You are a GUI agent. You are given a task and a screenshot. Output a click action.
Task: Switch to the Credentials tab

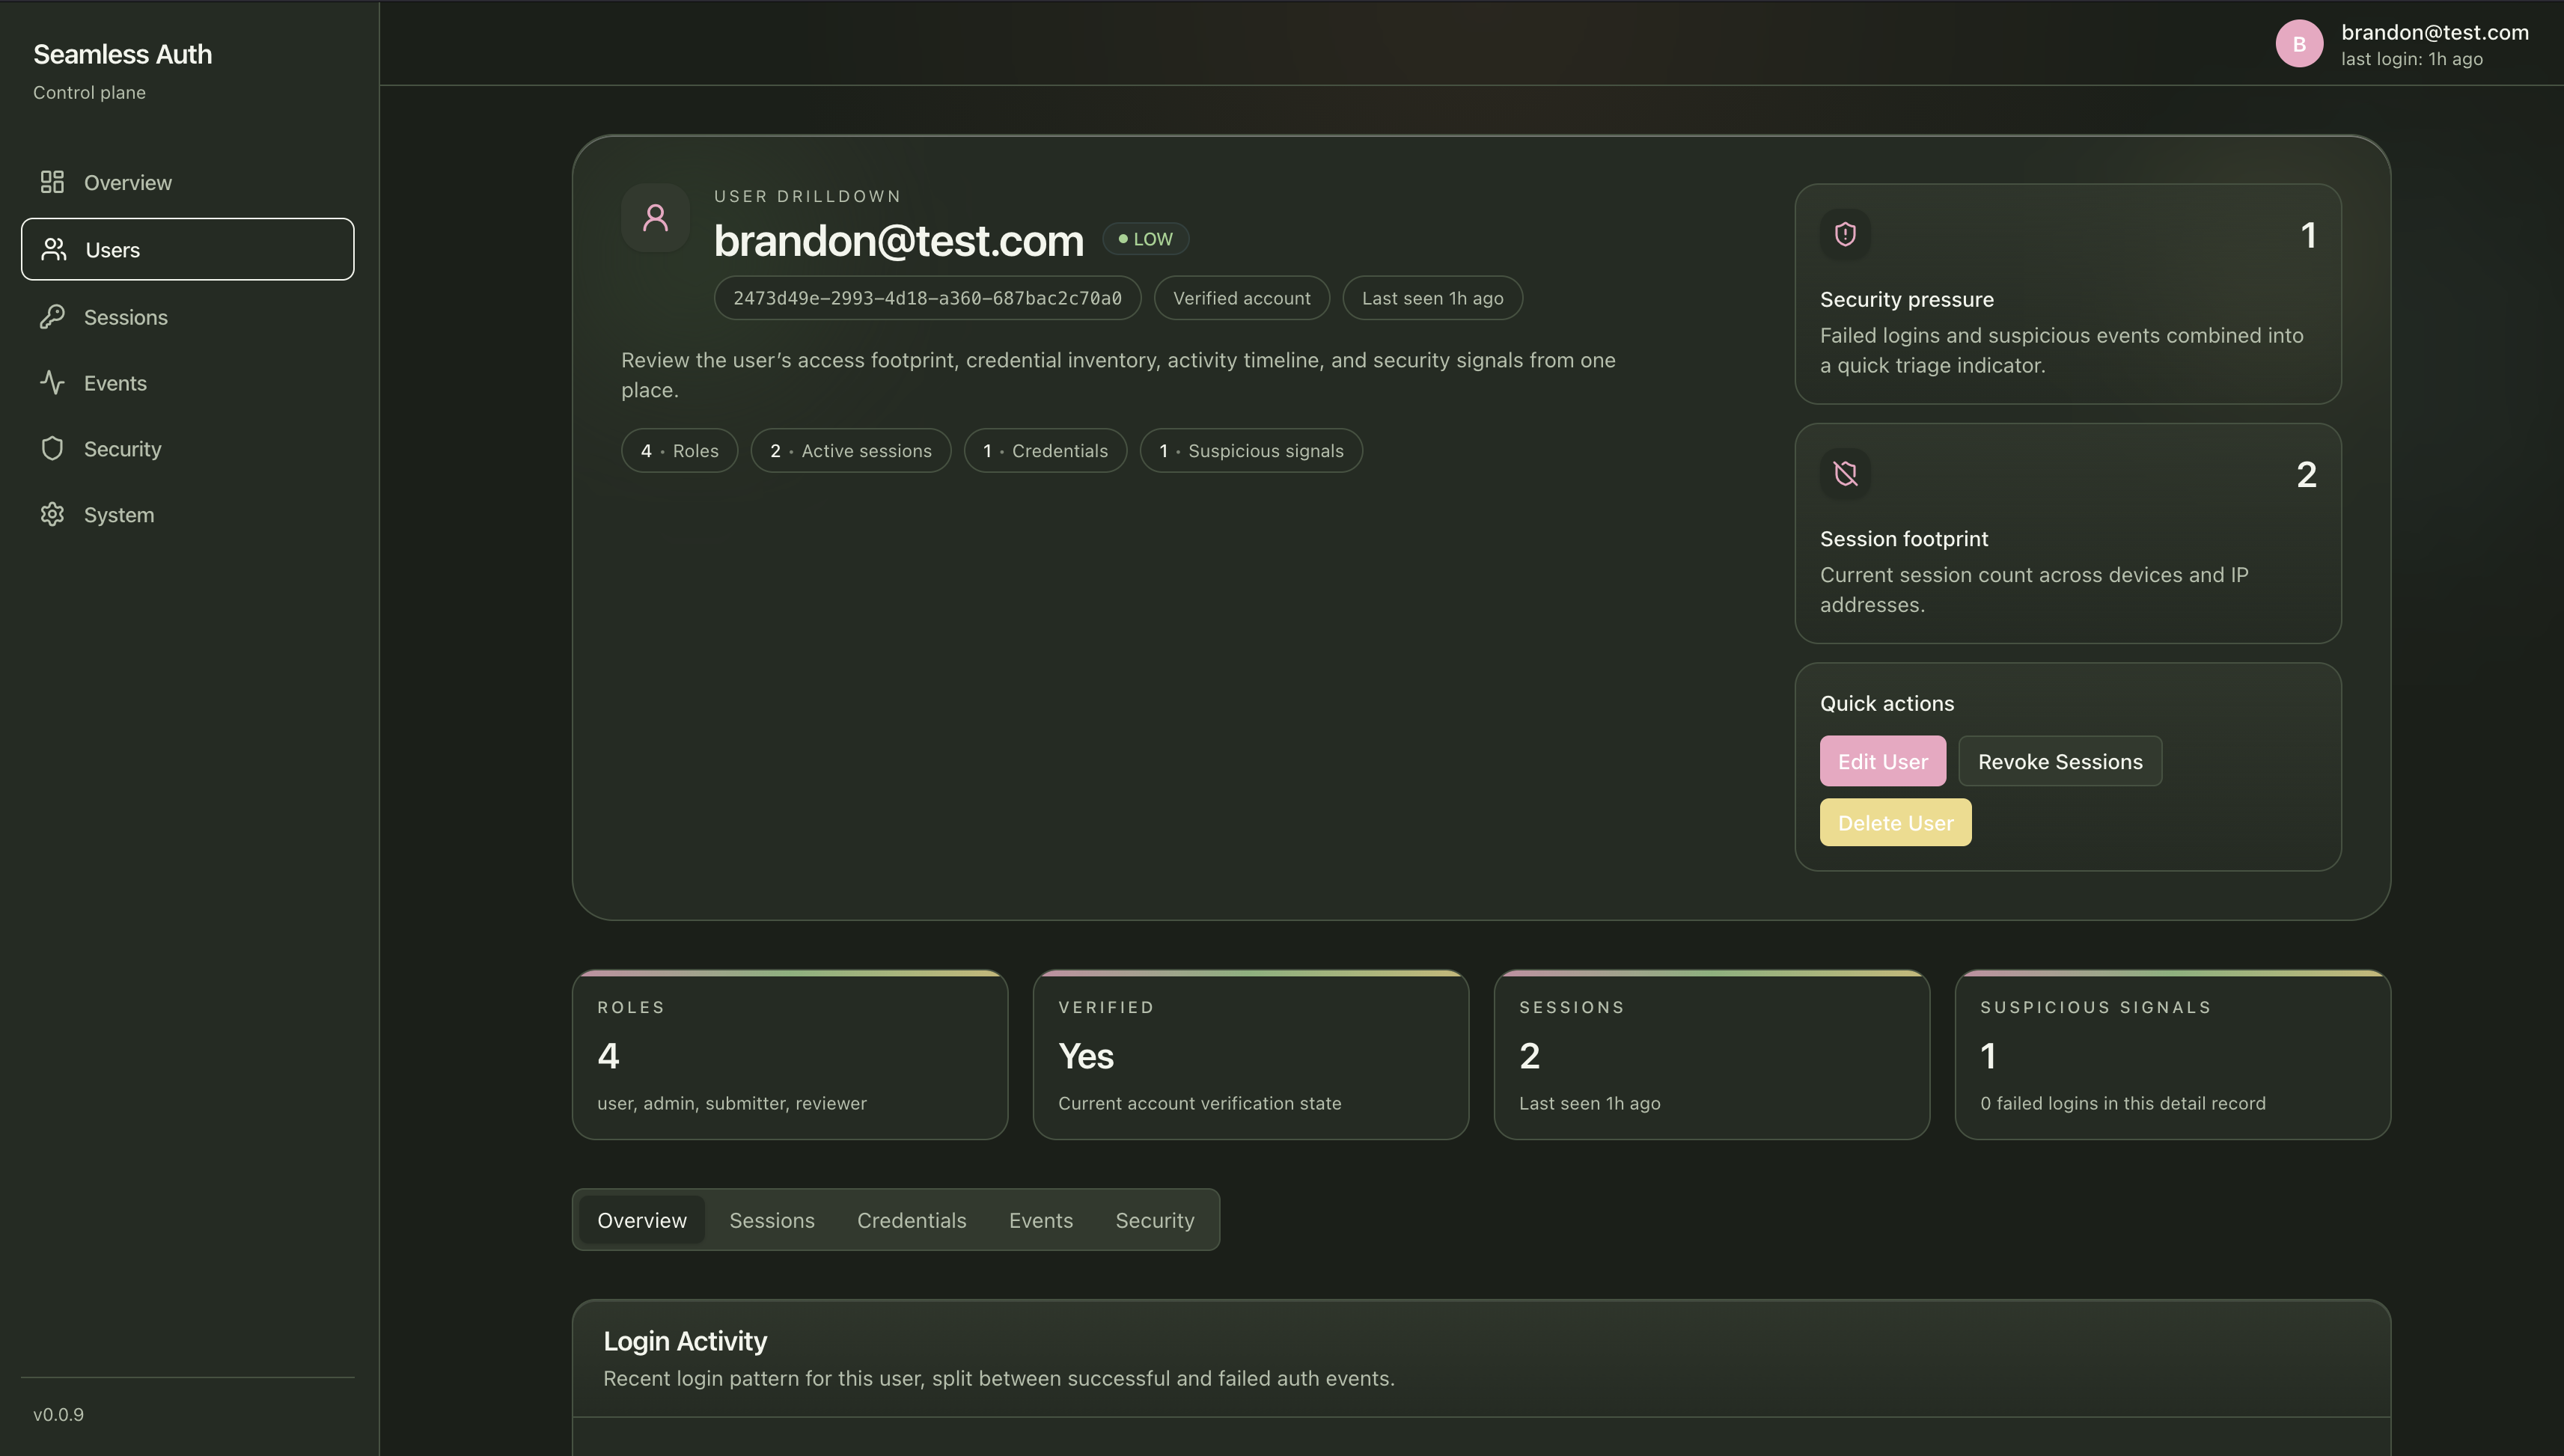click(x=911, y=1219)
